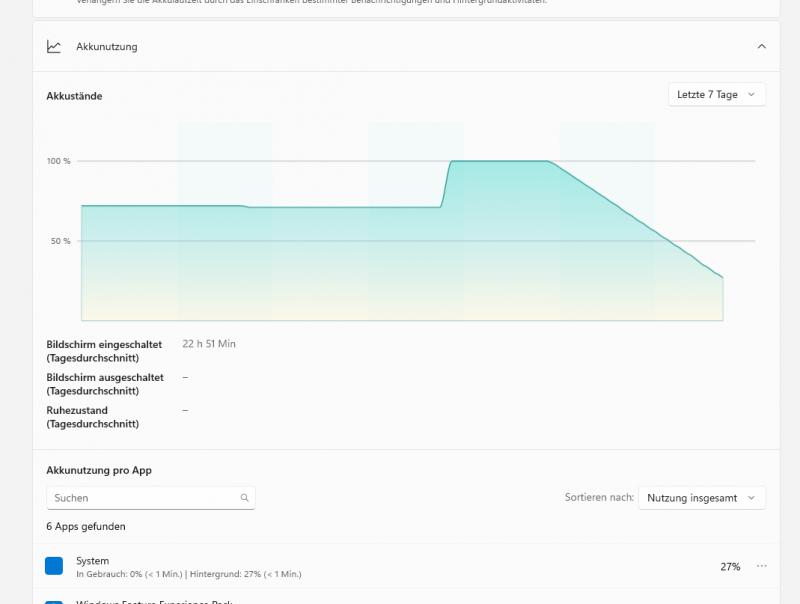This screenshot has height=604, width=800.
Task: Click the "6 Apps gefunden" text
Action: click(x=86, y=526)
